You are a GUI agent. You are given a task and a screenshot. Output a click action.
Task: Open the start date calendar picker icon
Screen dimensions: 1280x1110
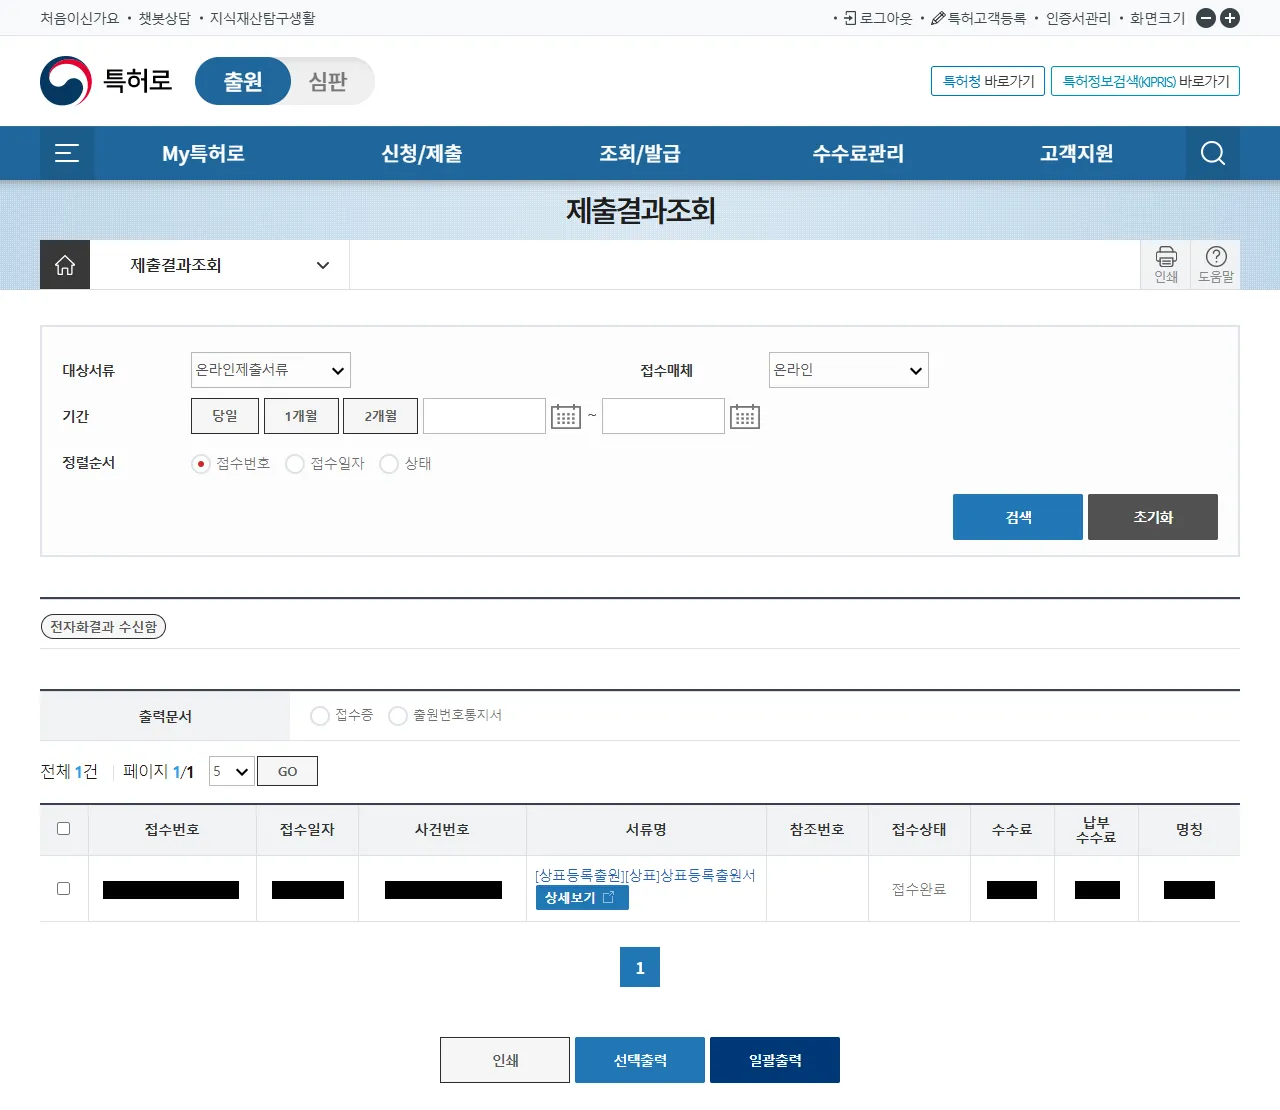[x=566, y=417]
